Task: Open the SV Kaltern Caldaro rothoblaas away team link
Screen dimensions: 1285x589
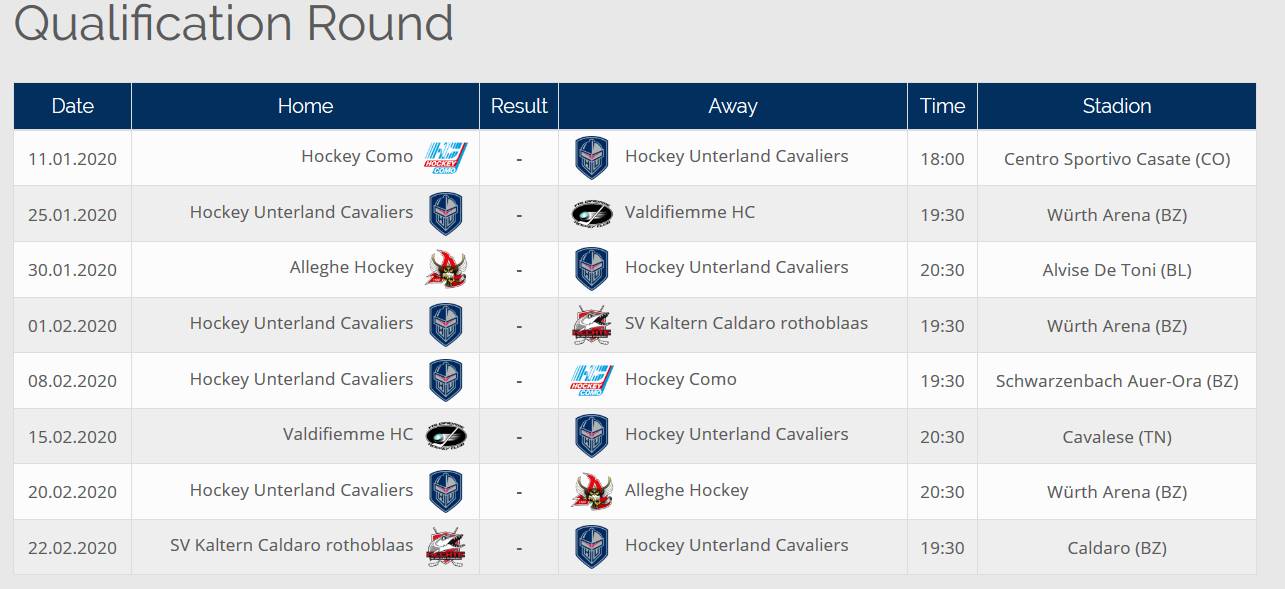Action: [x=746, y=323]
